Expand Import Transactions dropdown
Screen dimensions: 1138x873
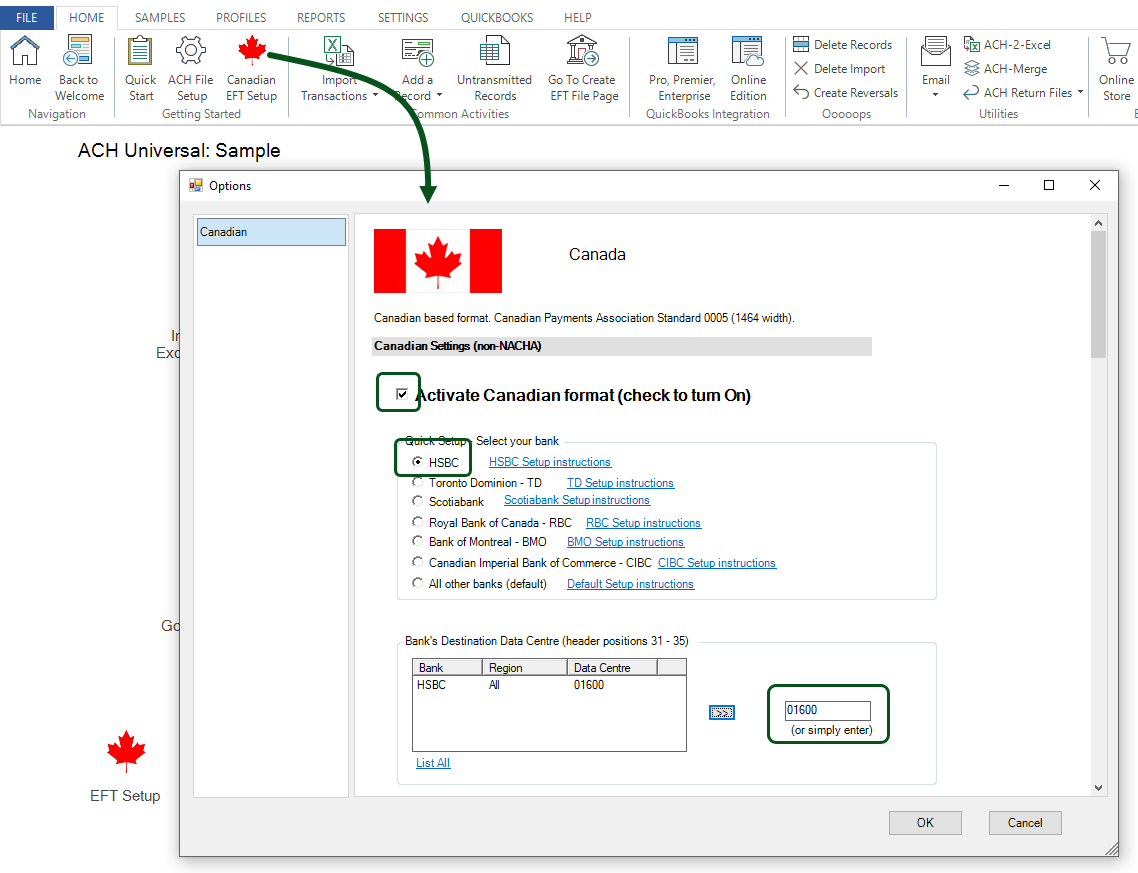point(375,97)
